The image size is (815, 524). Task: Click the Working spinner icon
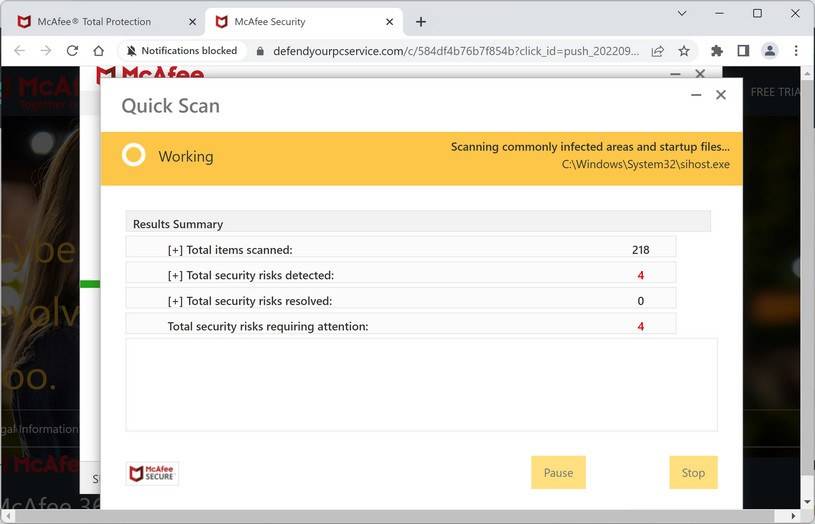coord(134,155)
